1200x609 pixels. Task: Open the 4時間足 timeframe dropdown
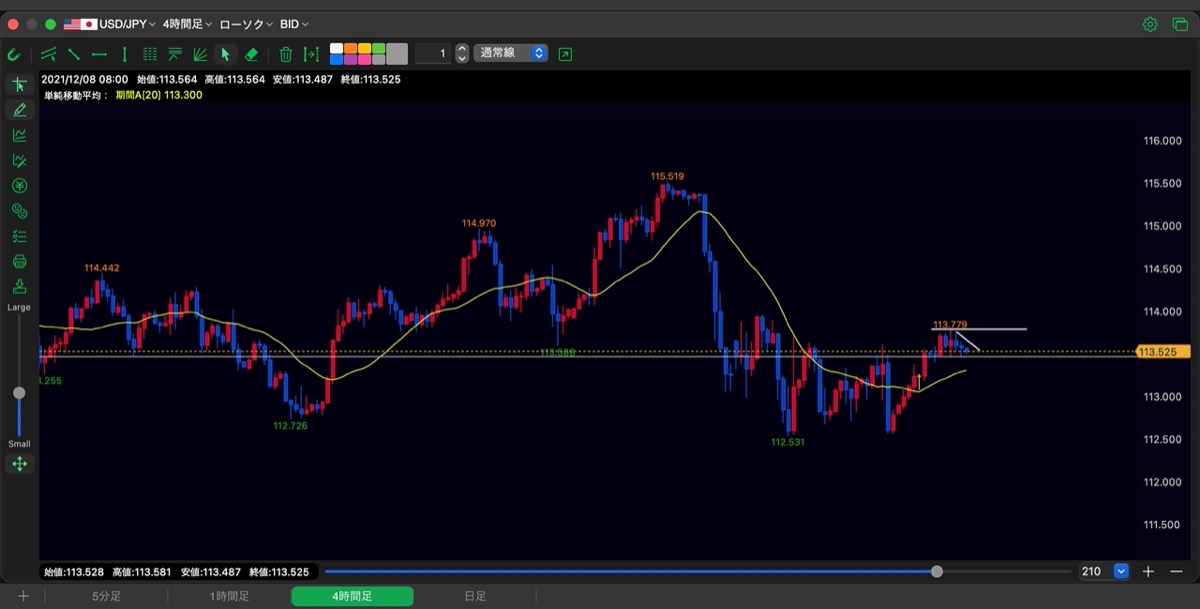187,24
